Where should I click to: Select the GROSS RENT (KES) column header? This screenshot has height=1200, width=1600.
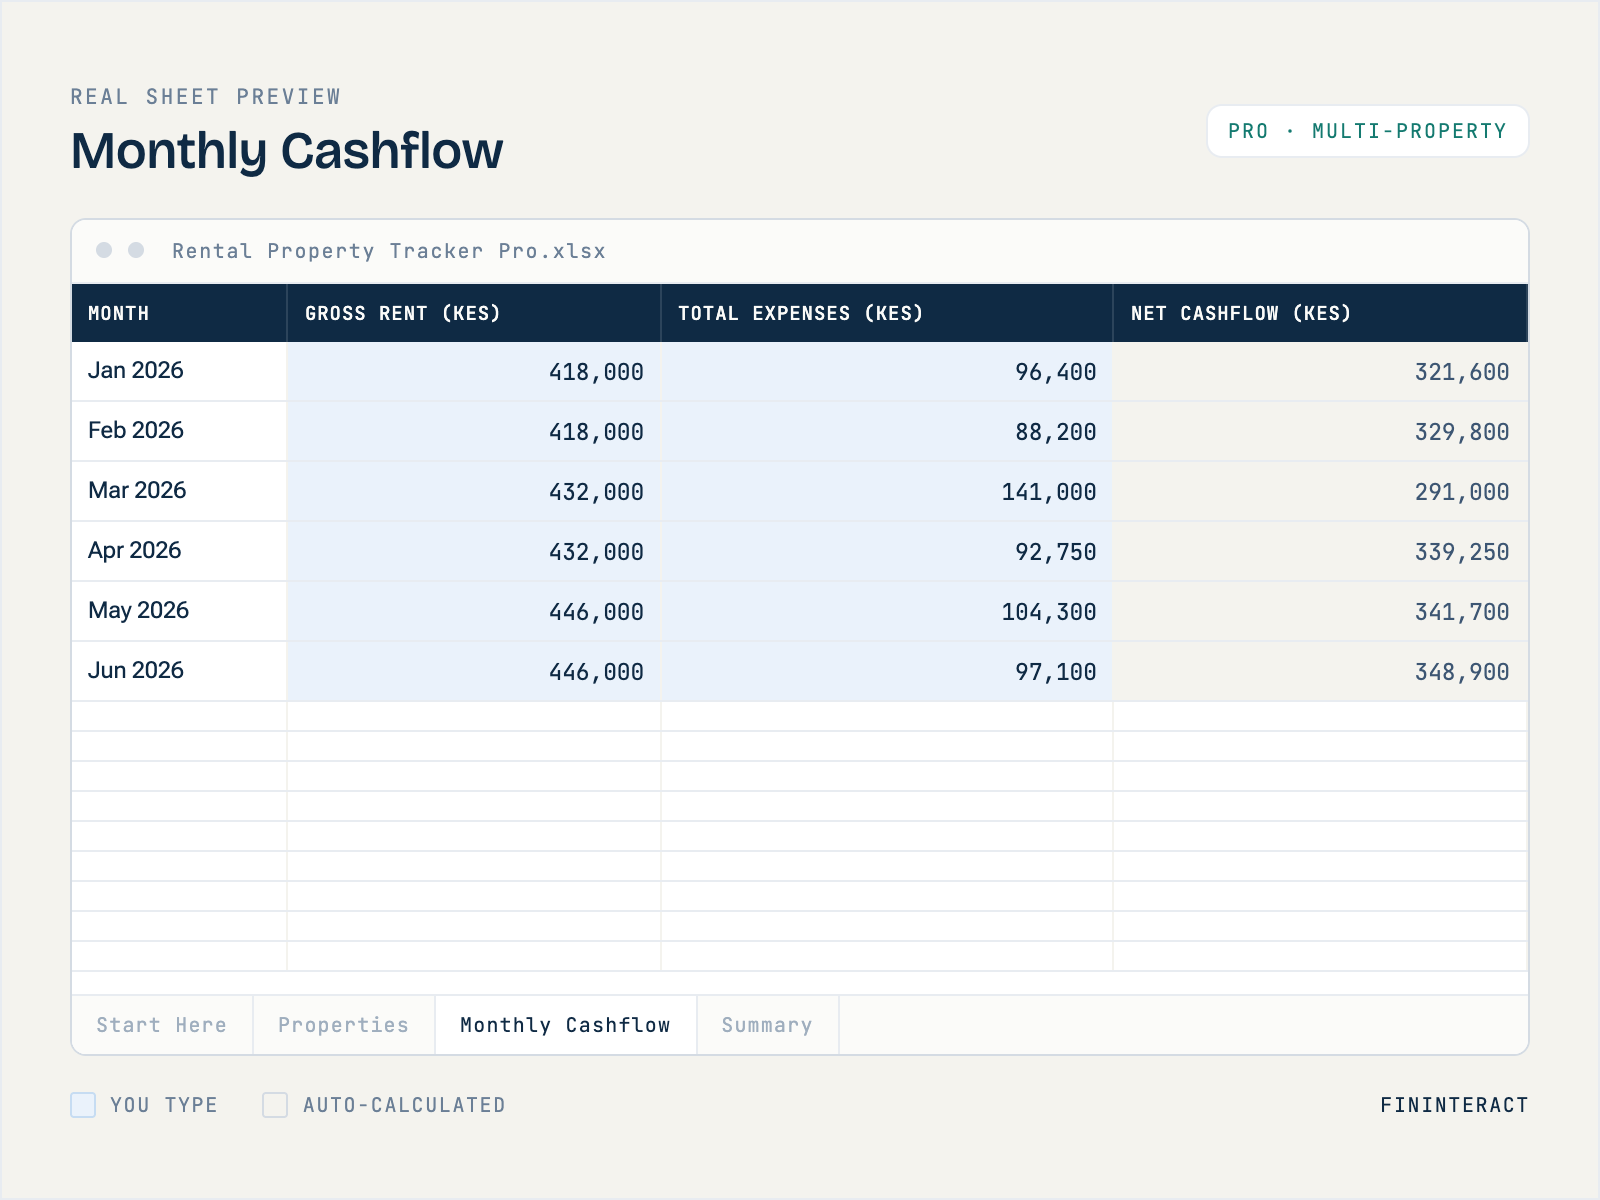pos(474,313)
